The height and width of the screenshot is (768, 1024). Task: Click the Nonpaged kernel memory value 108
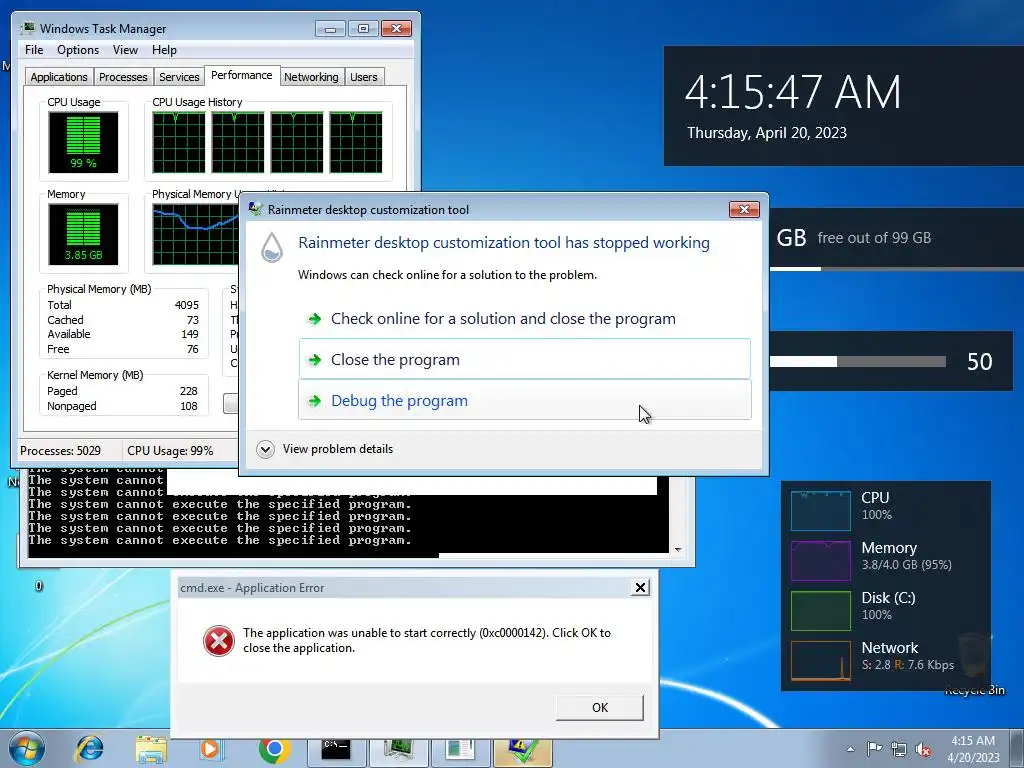click(189, 406)
